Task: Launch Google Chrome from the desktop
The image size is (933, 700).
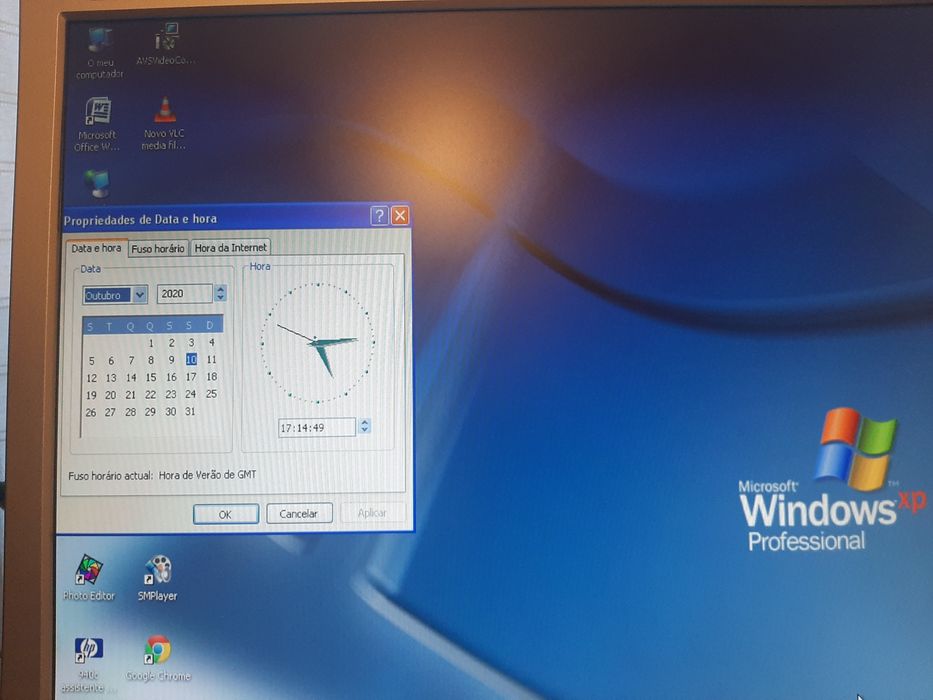Action: [158, 658]
